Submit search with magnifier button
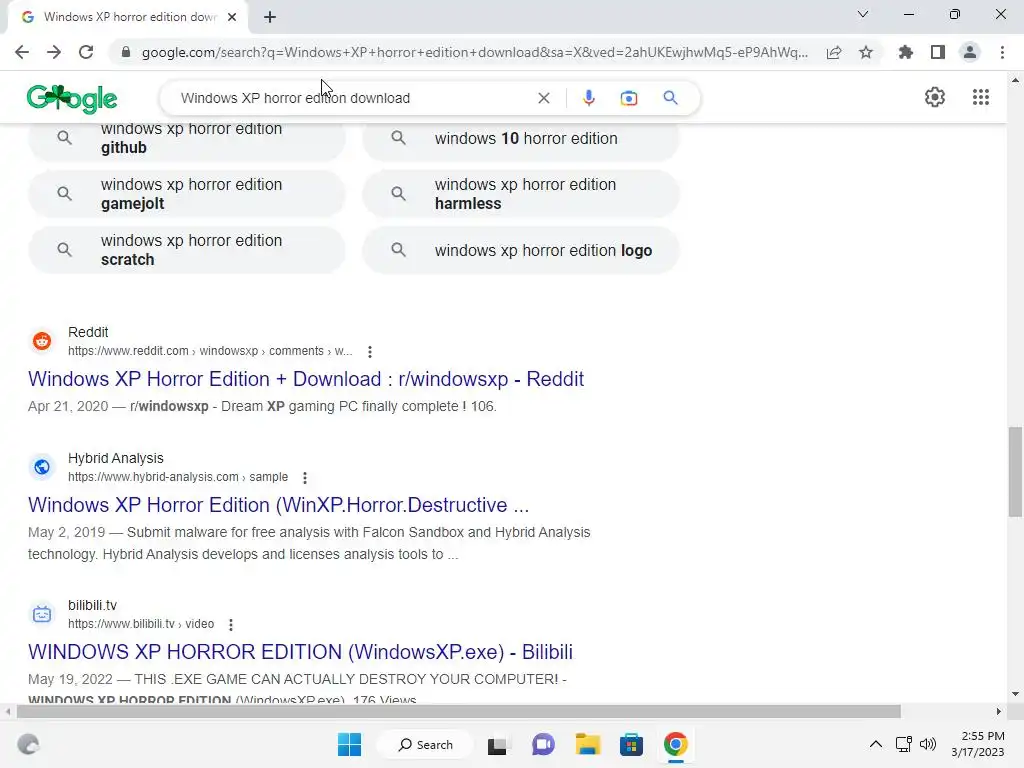 point(670,98)
